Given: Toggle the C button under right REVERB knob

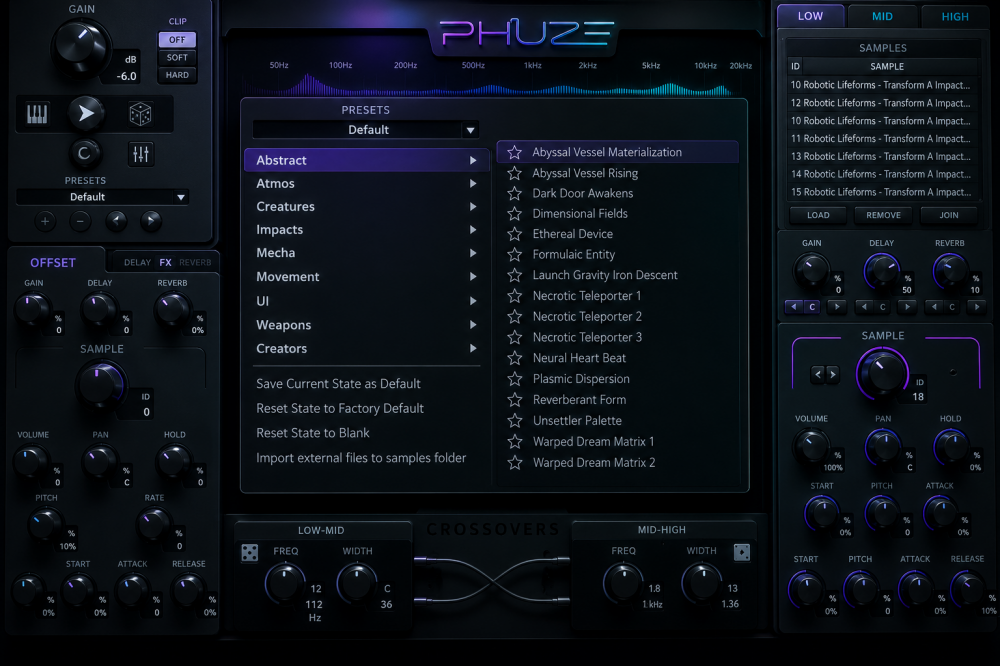Looking at the screenshot, I should (952, 307).
